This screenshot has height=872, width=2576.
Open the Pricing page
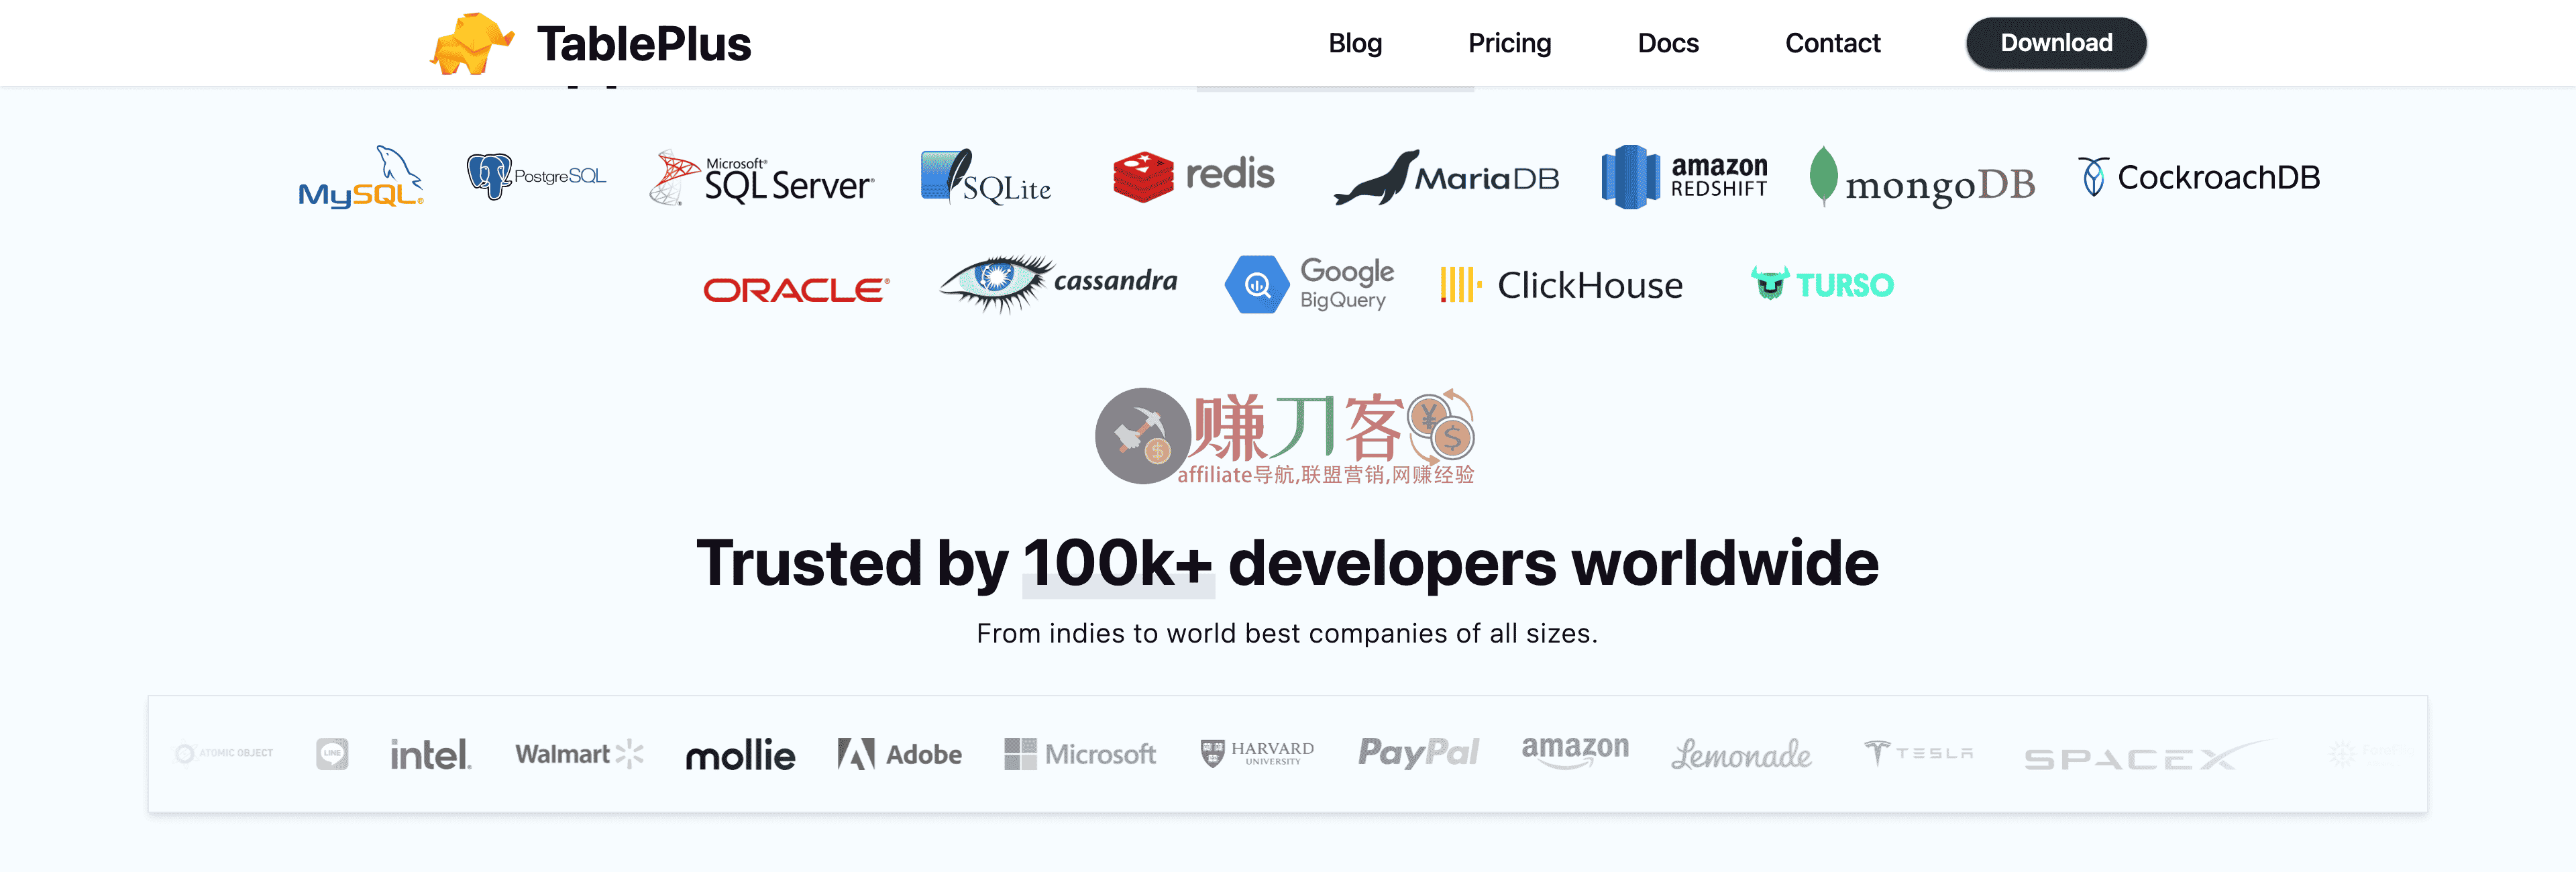(x=1509, y=43)
